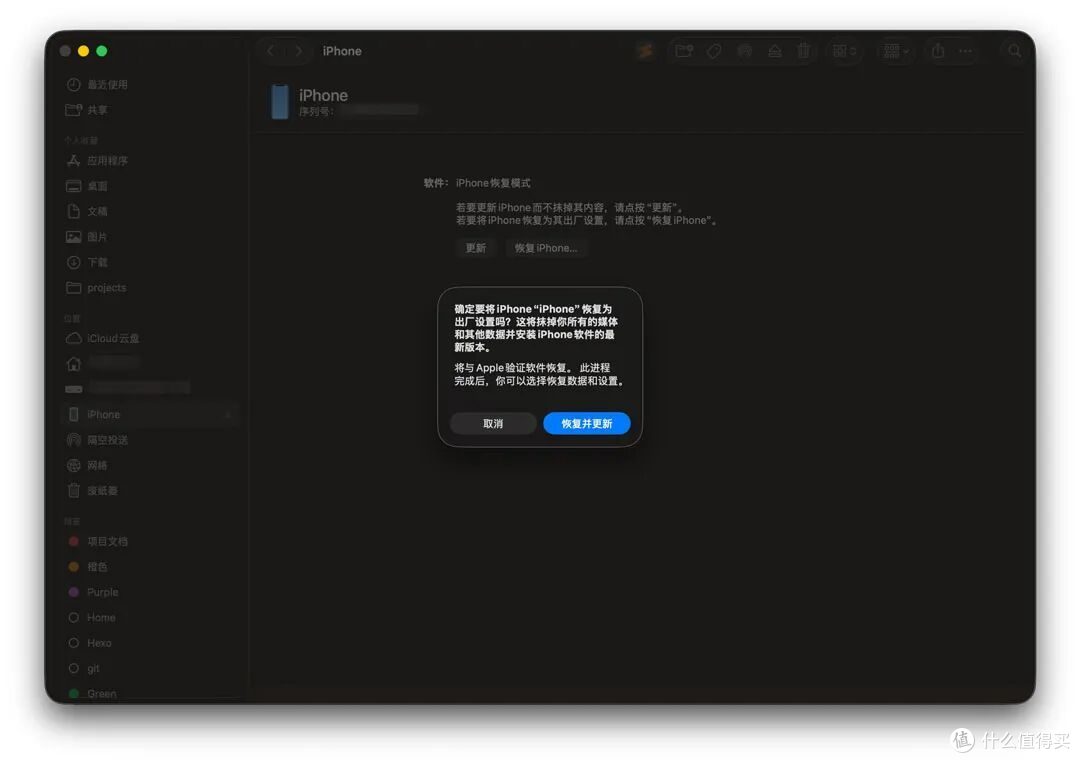The height and width of the screenshot is (763, 1080).
Task: Click the 恢复 iPhone... button
Action: coord(546,248)
